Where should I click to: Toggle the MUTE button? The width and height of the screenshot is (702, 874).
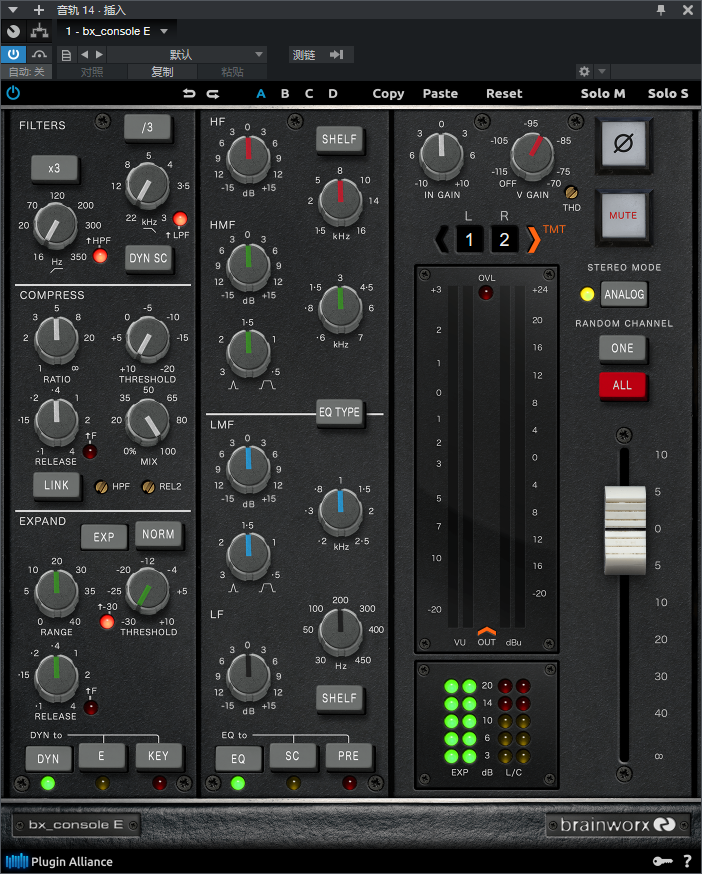pos(623,215)
